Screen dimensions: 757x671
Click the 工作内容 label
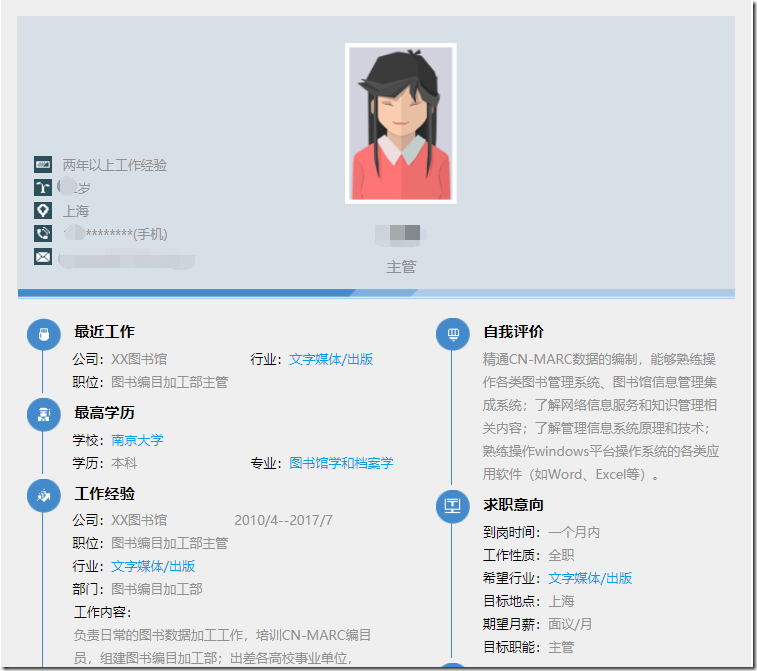click(x=102, y=613)
